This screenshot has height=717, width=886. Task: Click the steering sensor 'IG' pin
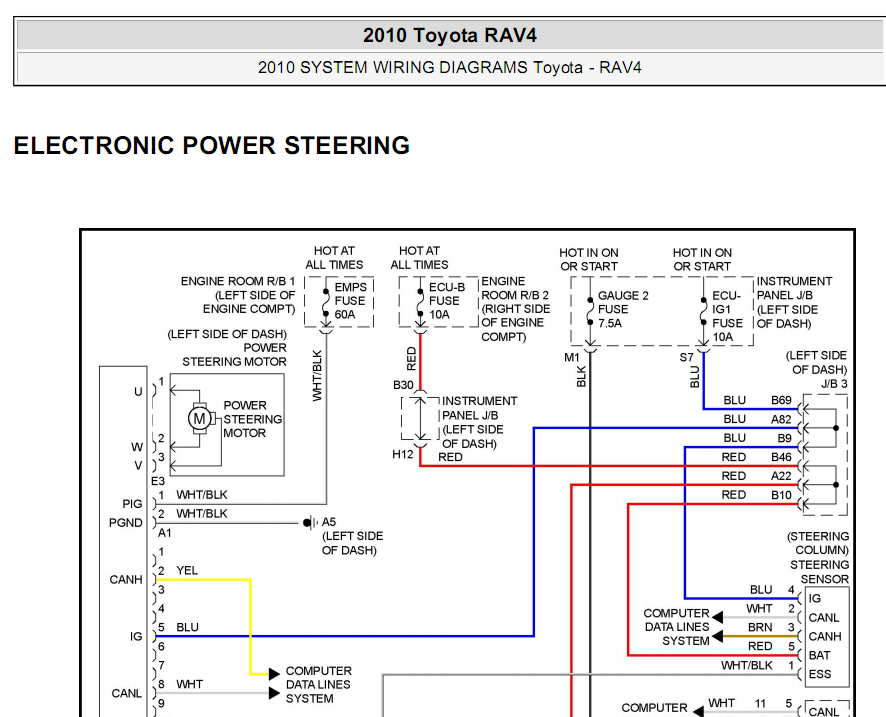(x=815, y=598)
